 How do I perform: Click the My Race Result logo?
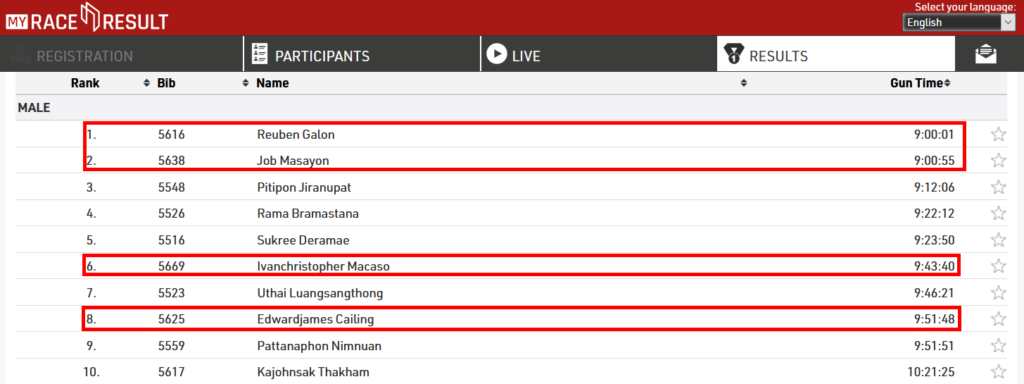click(x=87, y=17)
